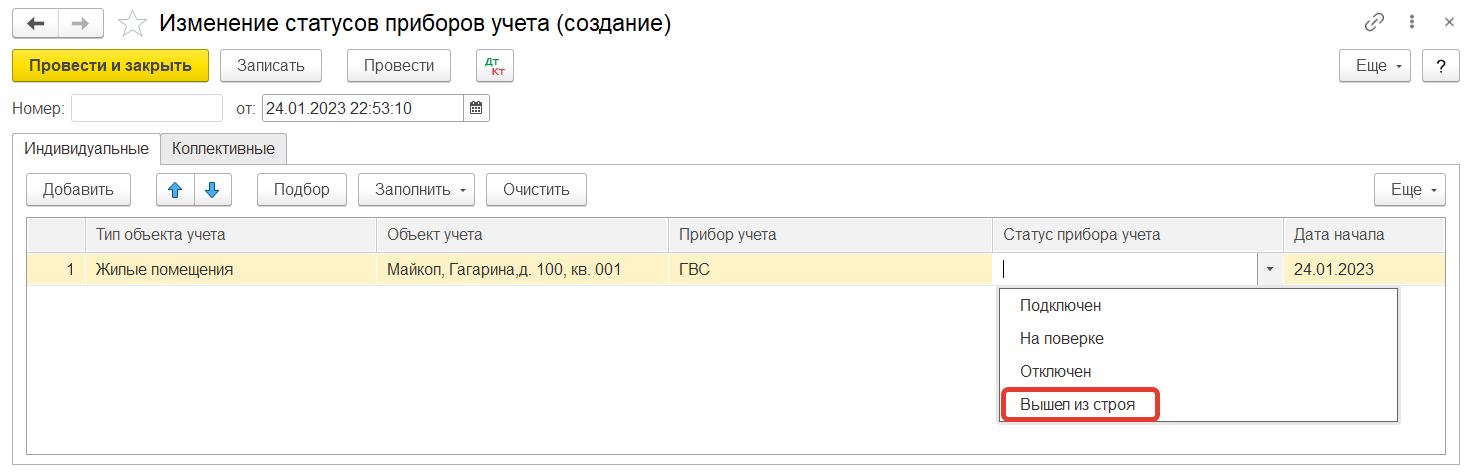Open the calendar date picker icon
Screen dimensions: 1480x475
pyautogui.click(x=477, y=108)
